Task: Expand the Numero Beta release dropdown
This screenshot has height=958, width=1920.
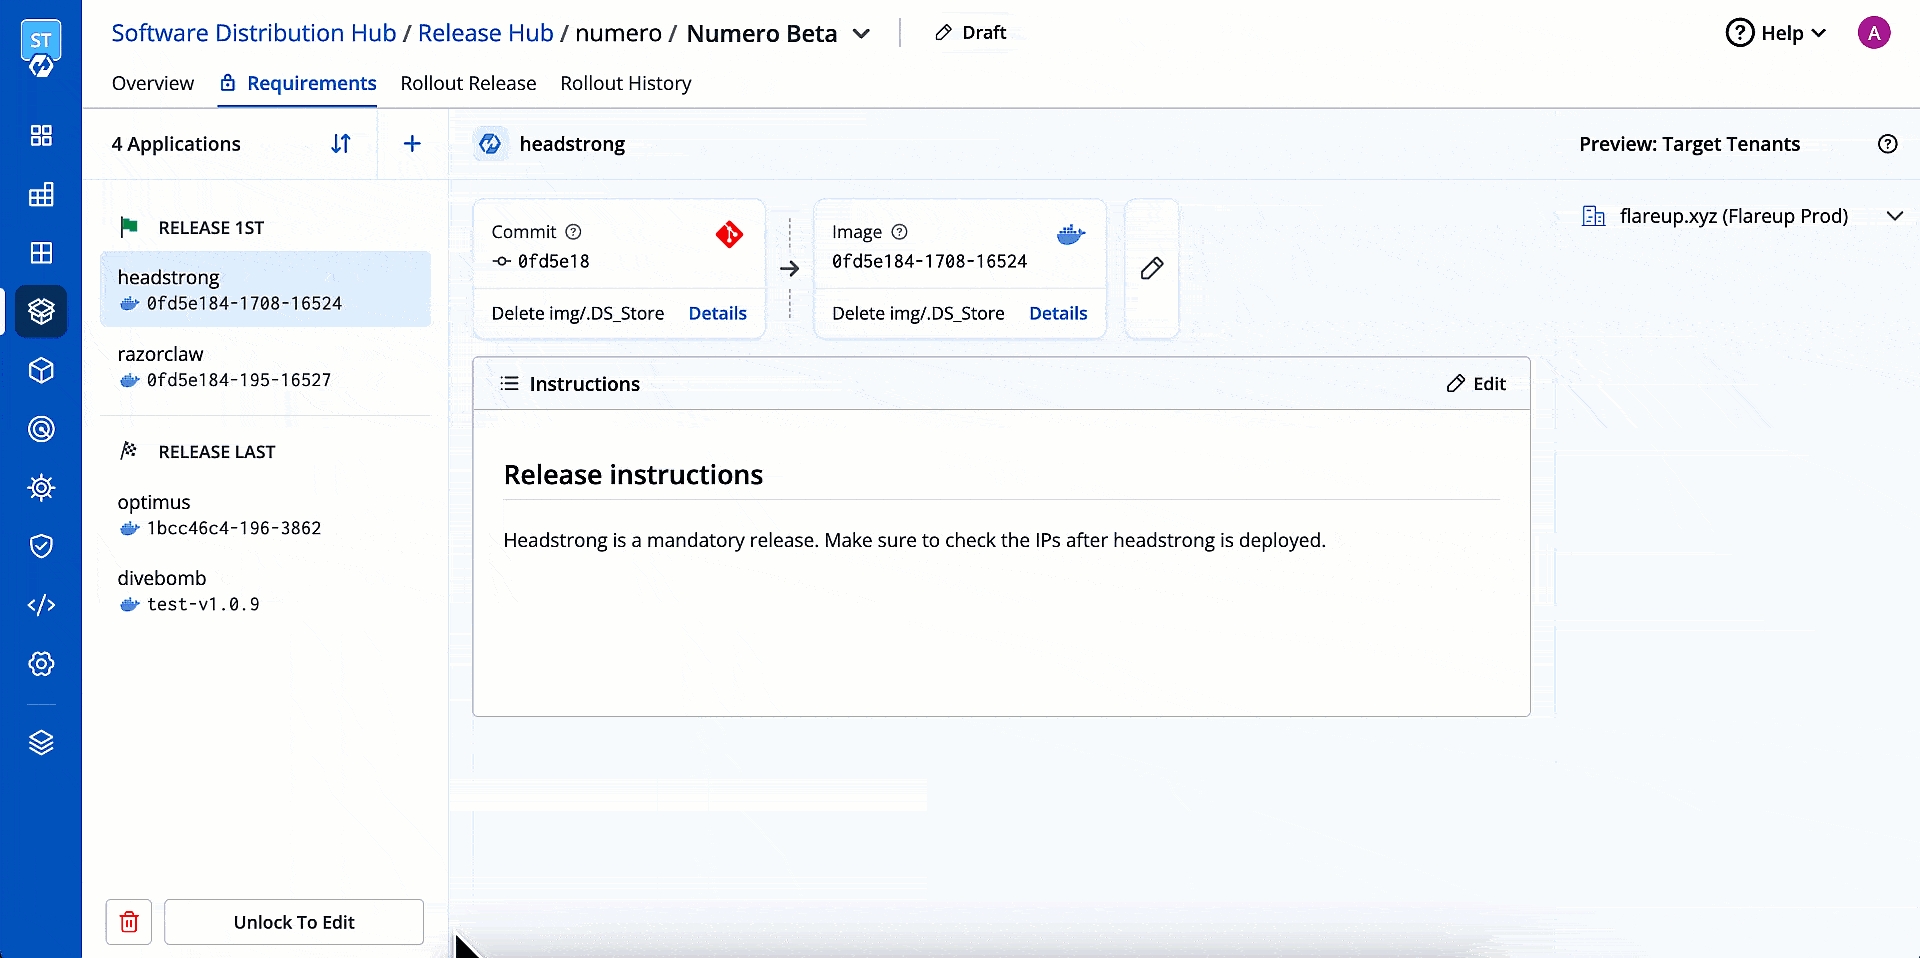Action: point(861,34)
